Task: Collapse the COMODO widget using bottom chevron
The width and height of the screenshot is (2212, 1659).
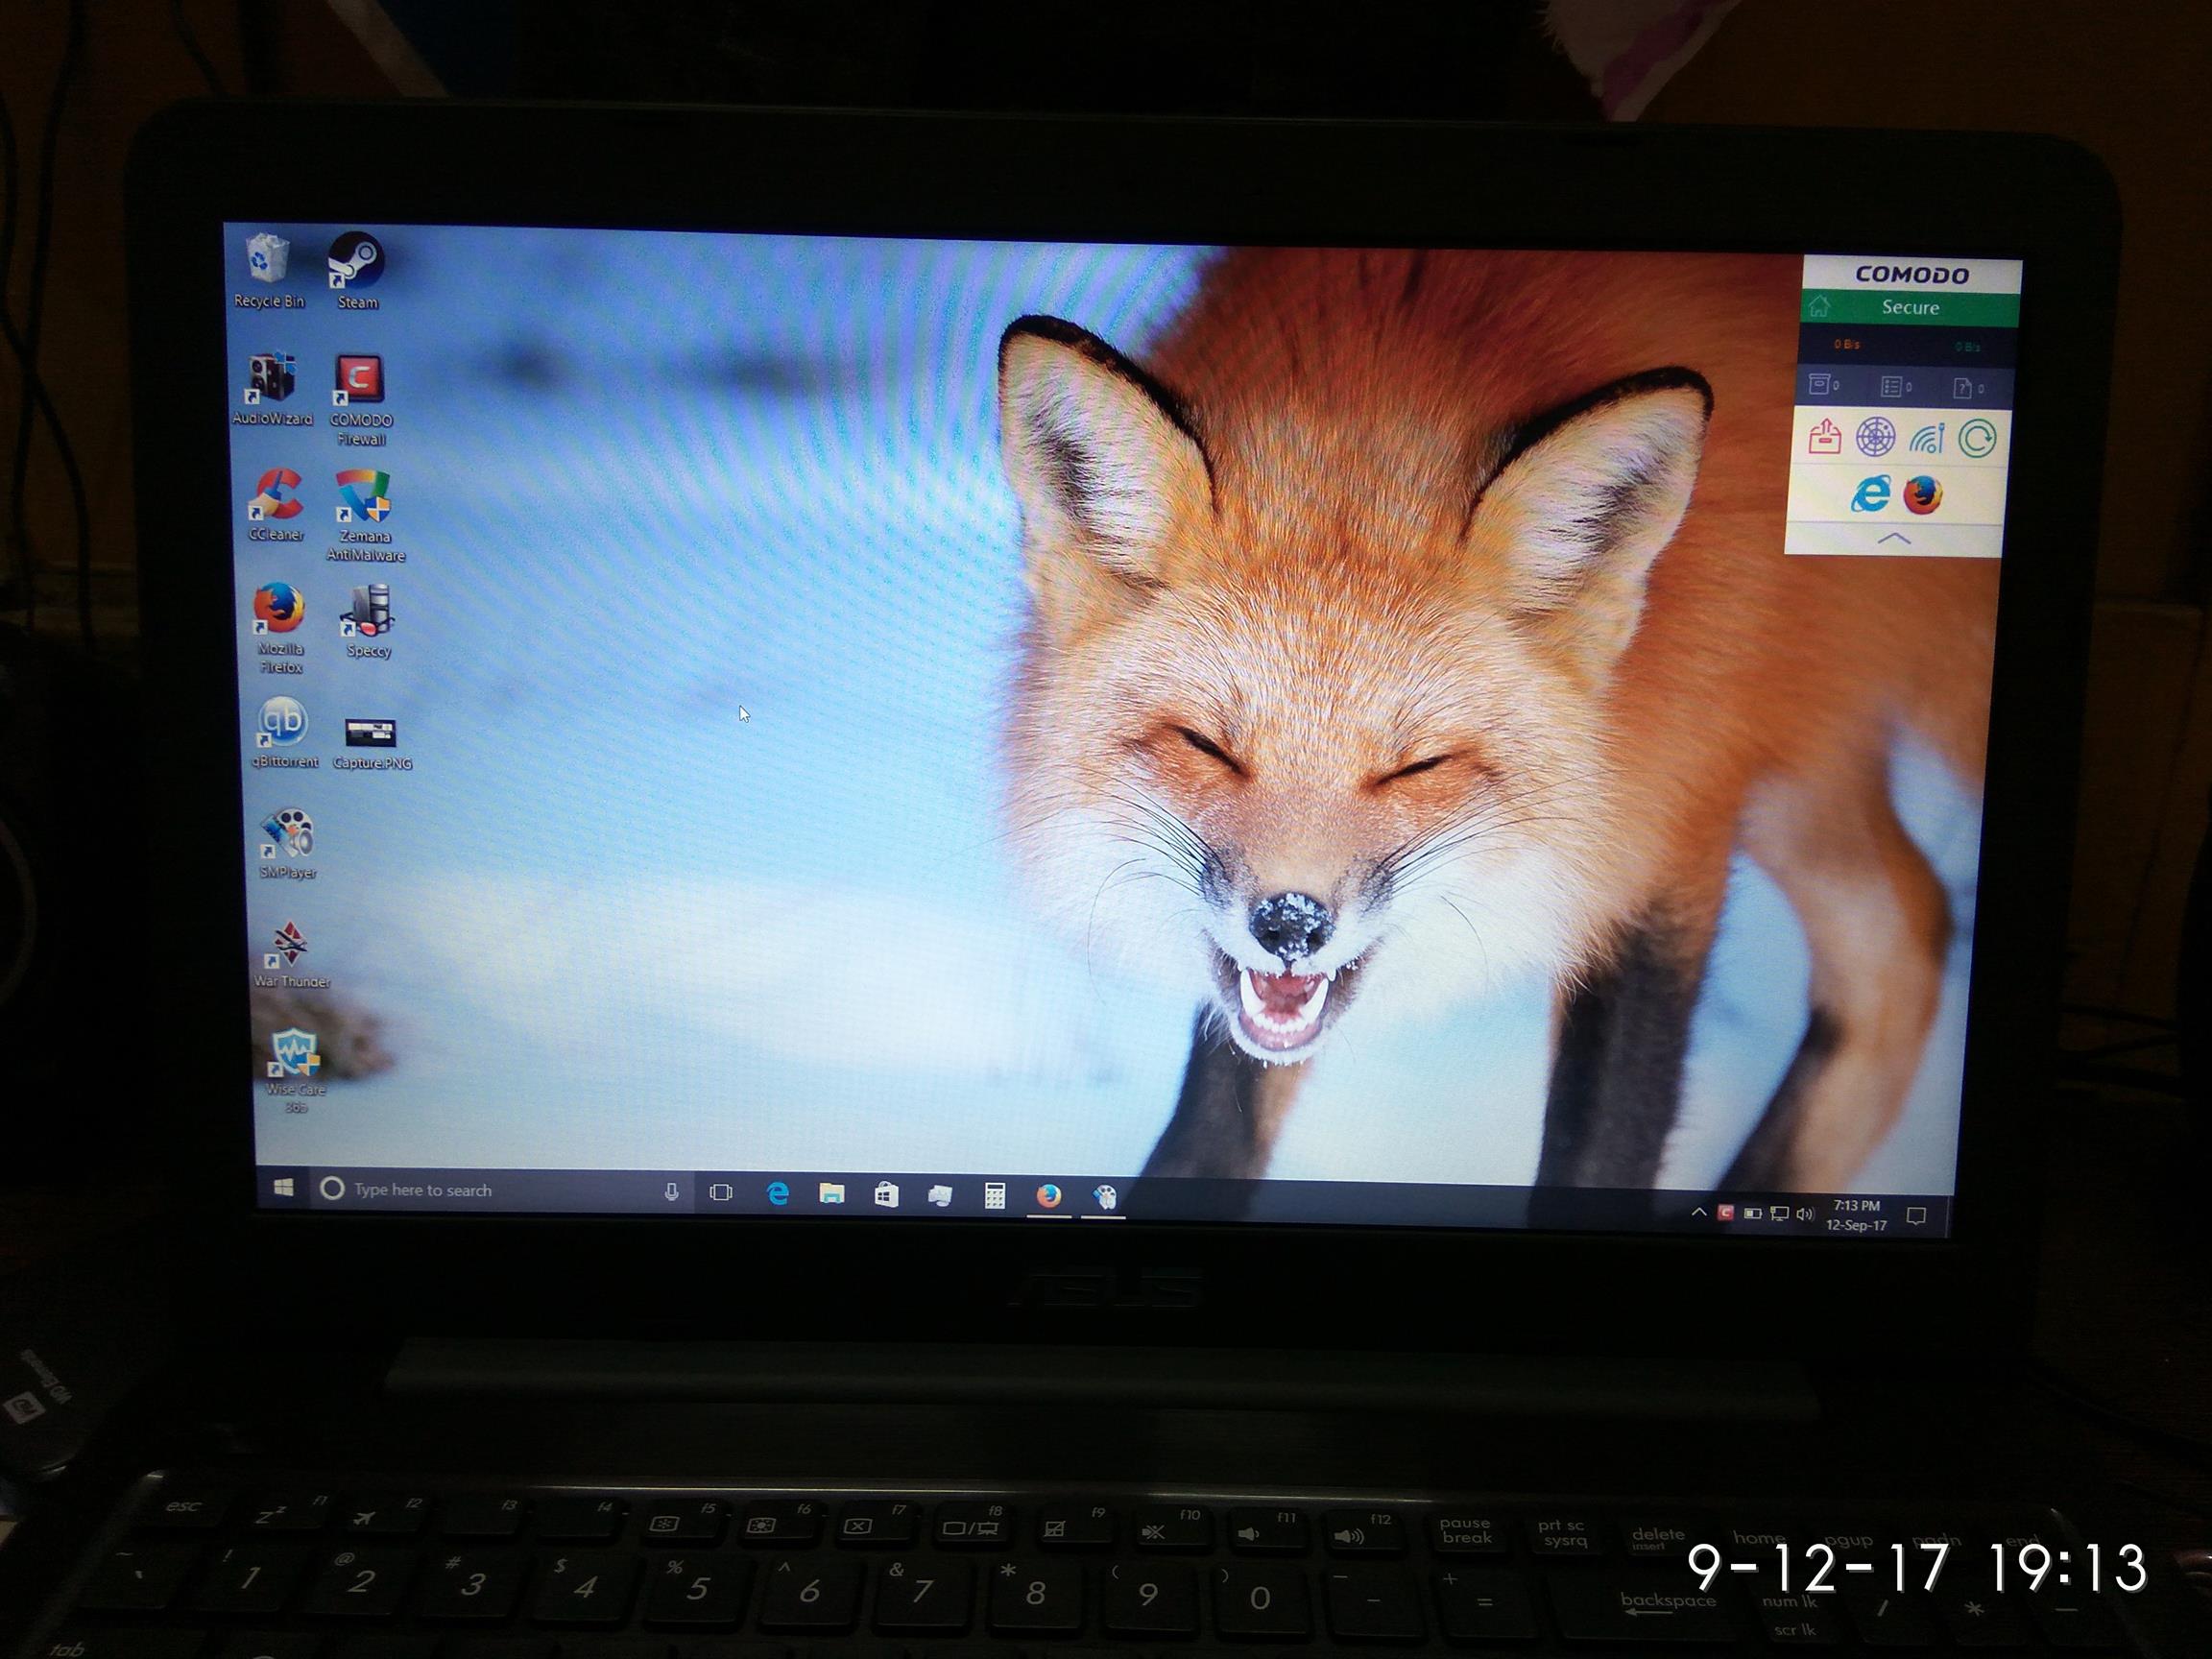Action: point(1894,539)
